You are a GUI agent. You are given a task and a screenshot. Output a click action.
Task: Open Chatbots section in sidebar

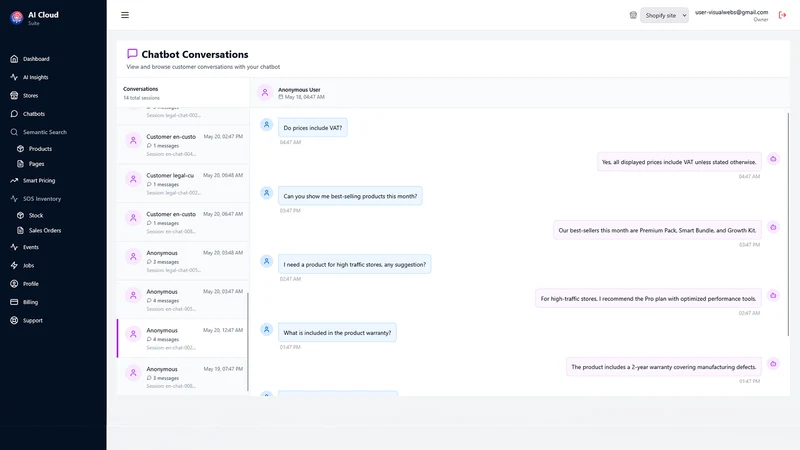pyautogui.click(x=34, y=114)
